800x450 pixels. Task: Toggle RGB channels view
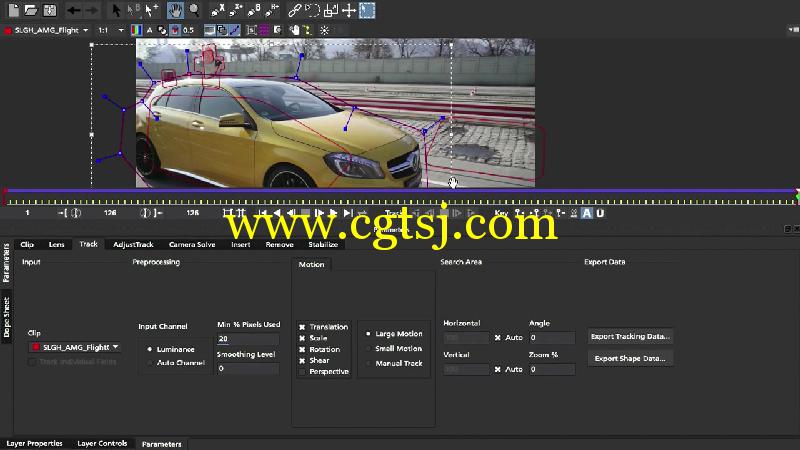click(136, 30)
